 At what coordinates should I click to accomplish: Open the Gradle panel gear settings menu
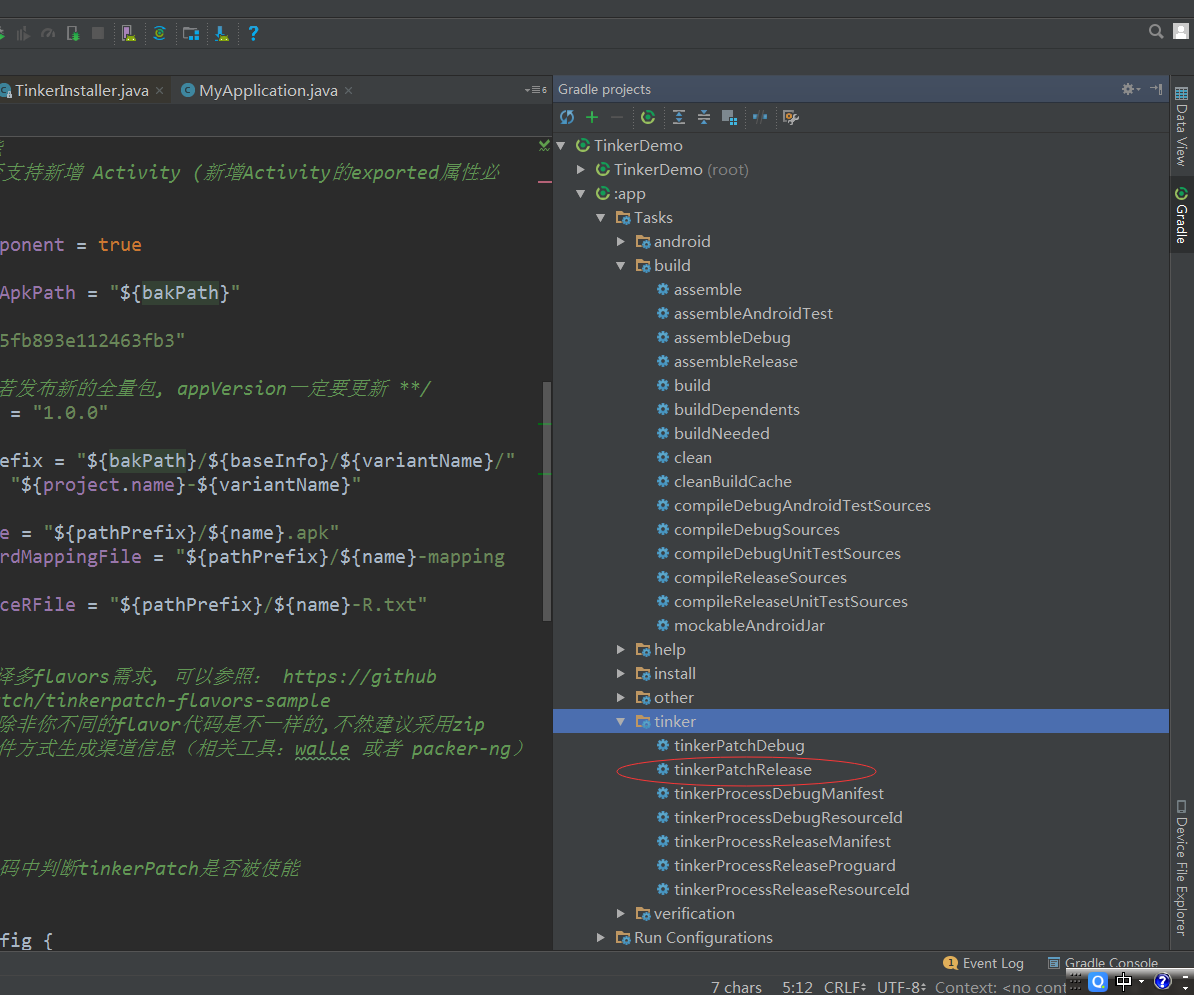click(x=1131, y=89)
